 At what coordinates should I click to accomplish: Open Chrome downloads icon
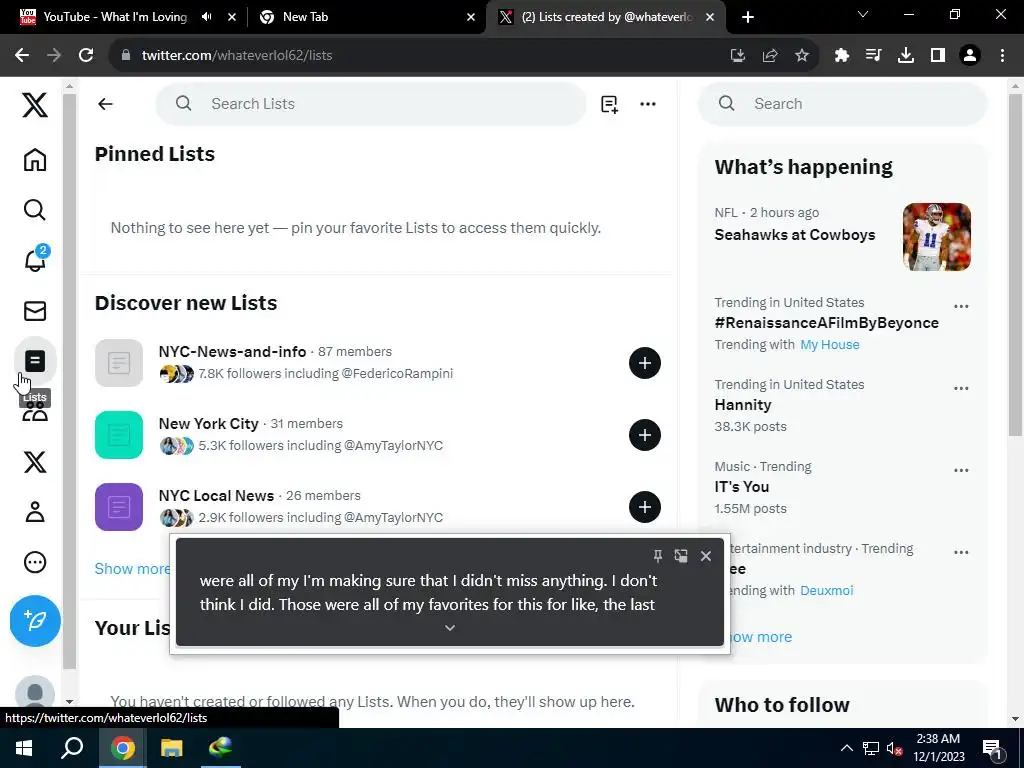pos(906,56)
